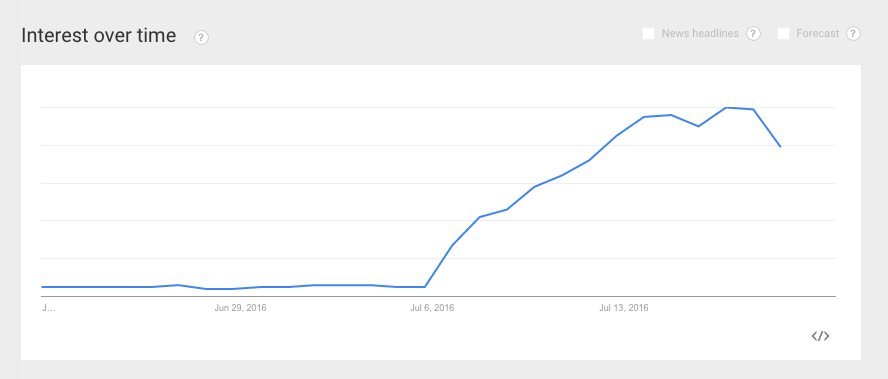This screenshot has height=379, width=888.
Task: Click the small bump on the line before Jun 29
Action: (x=178, y=285)
